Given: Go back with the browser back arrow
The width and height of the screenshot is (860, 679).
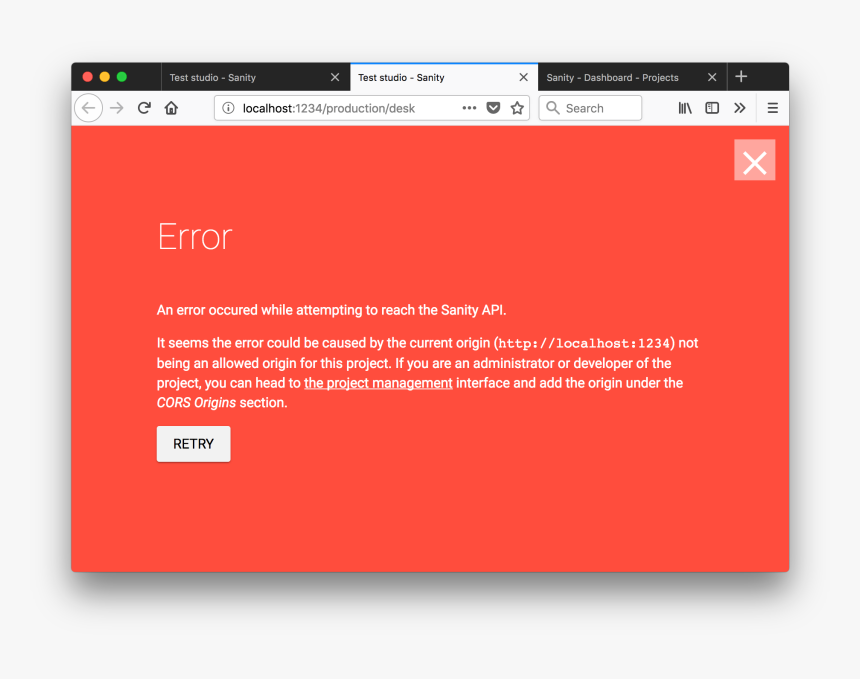Looking at the screenshot, I should coord(88,108).
